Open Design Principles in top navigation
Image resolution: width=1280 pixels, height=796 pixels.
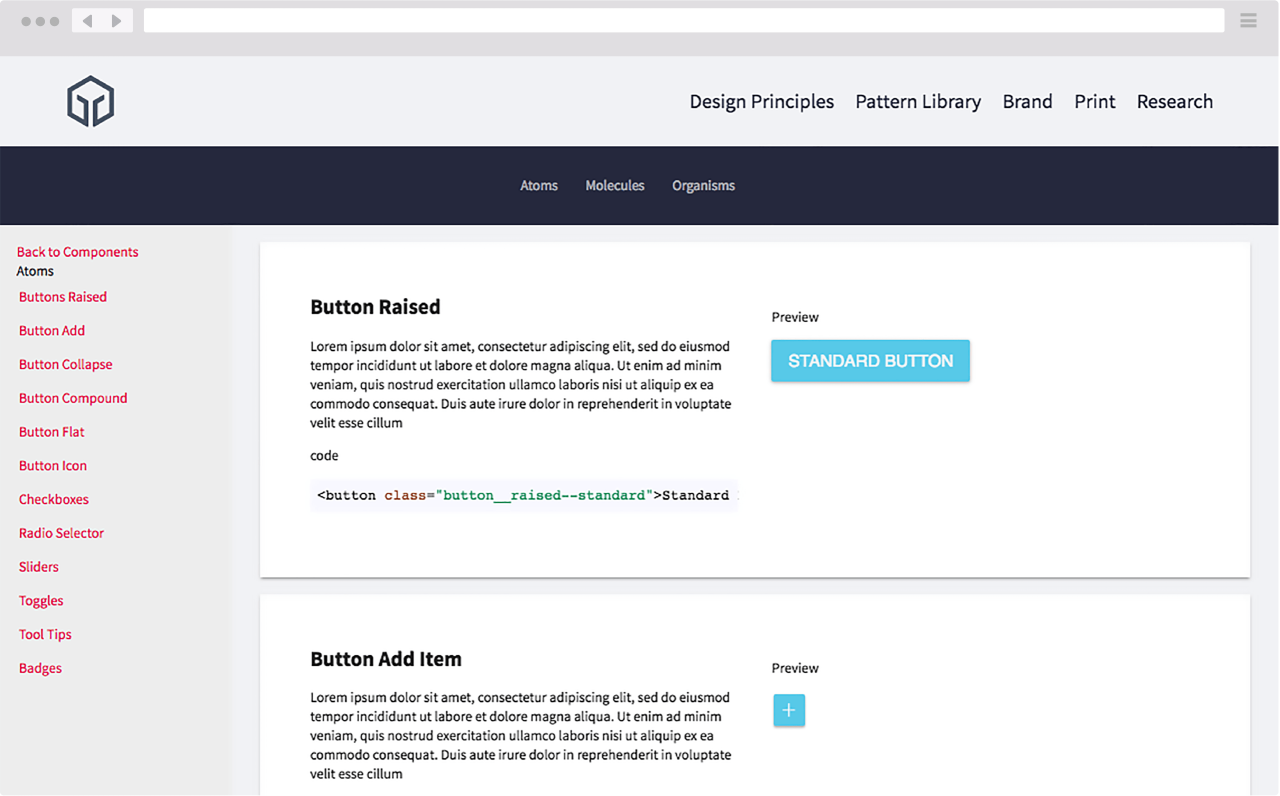tap(761, 102)
